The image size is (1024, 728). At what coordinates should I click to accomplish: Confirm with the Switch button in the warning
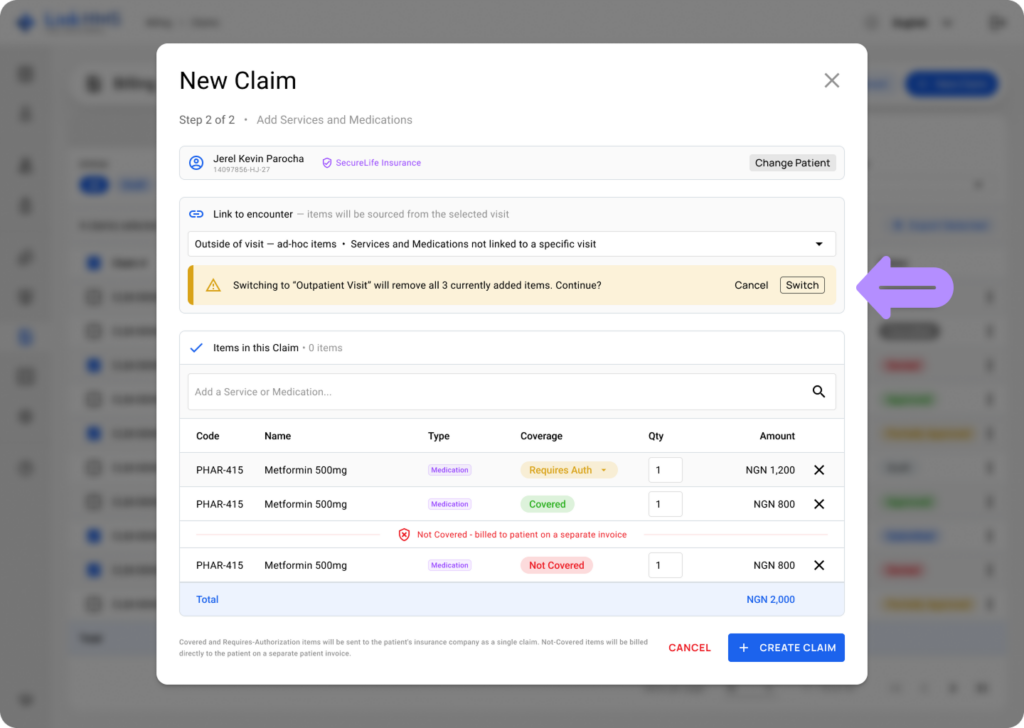point(802,285)
